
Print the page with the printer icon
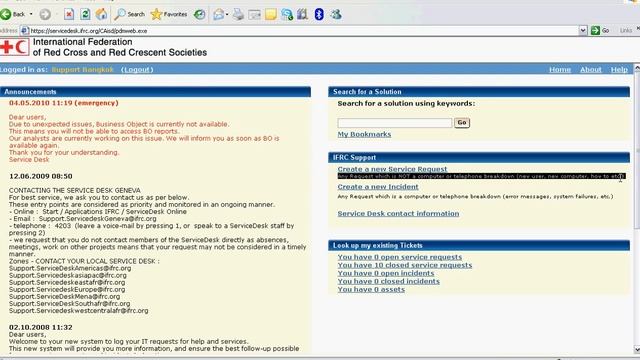(238, 15)
